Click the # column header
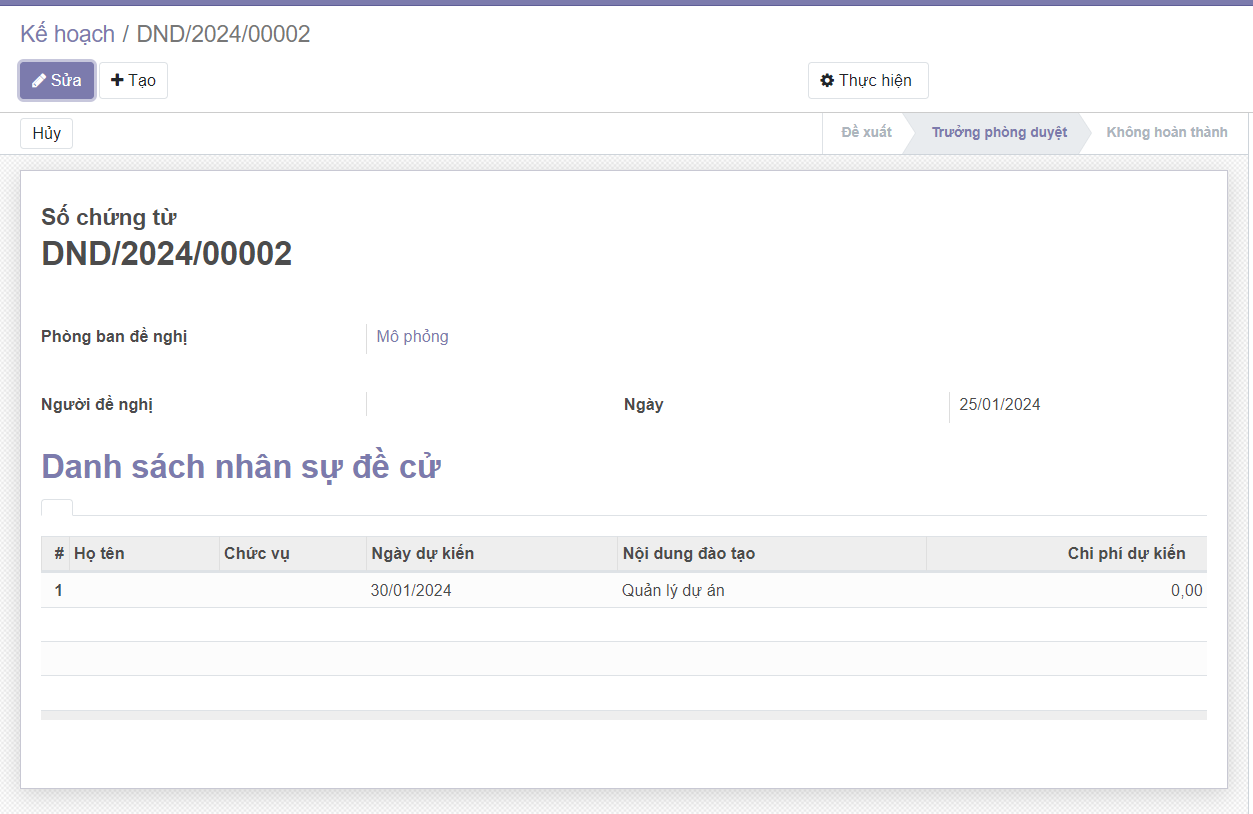 pyautogui.click(x=59, y=554)
